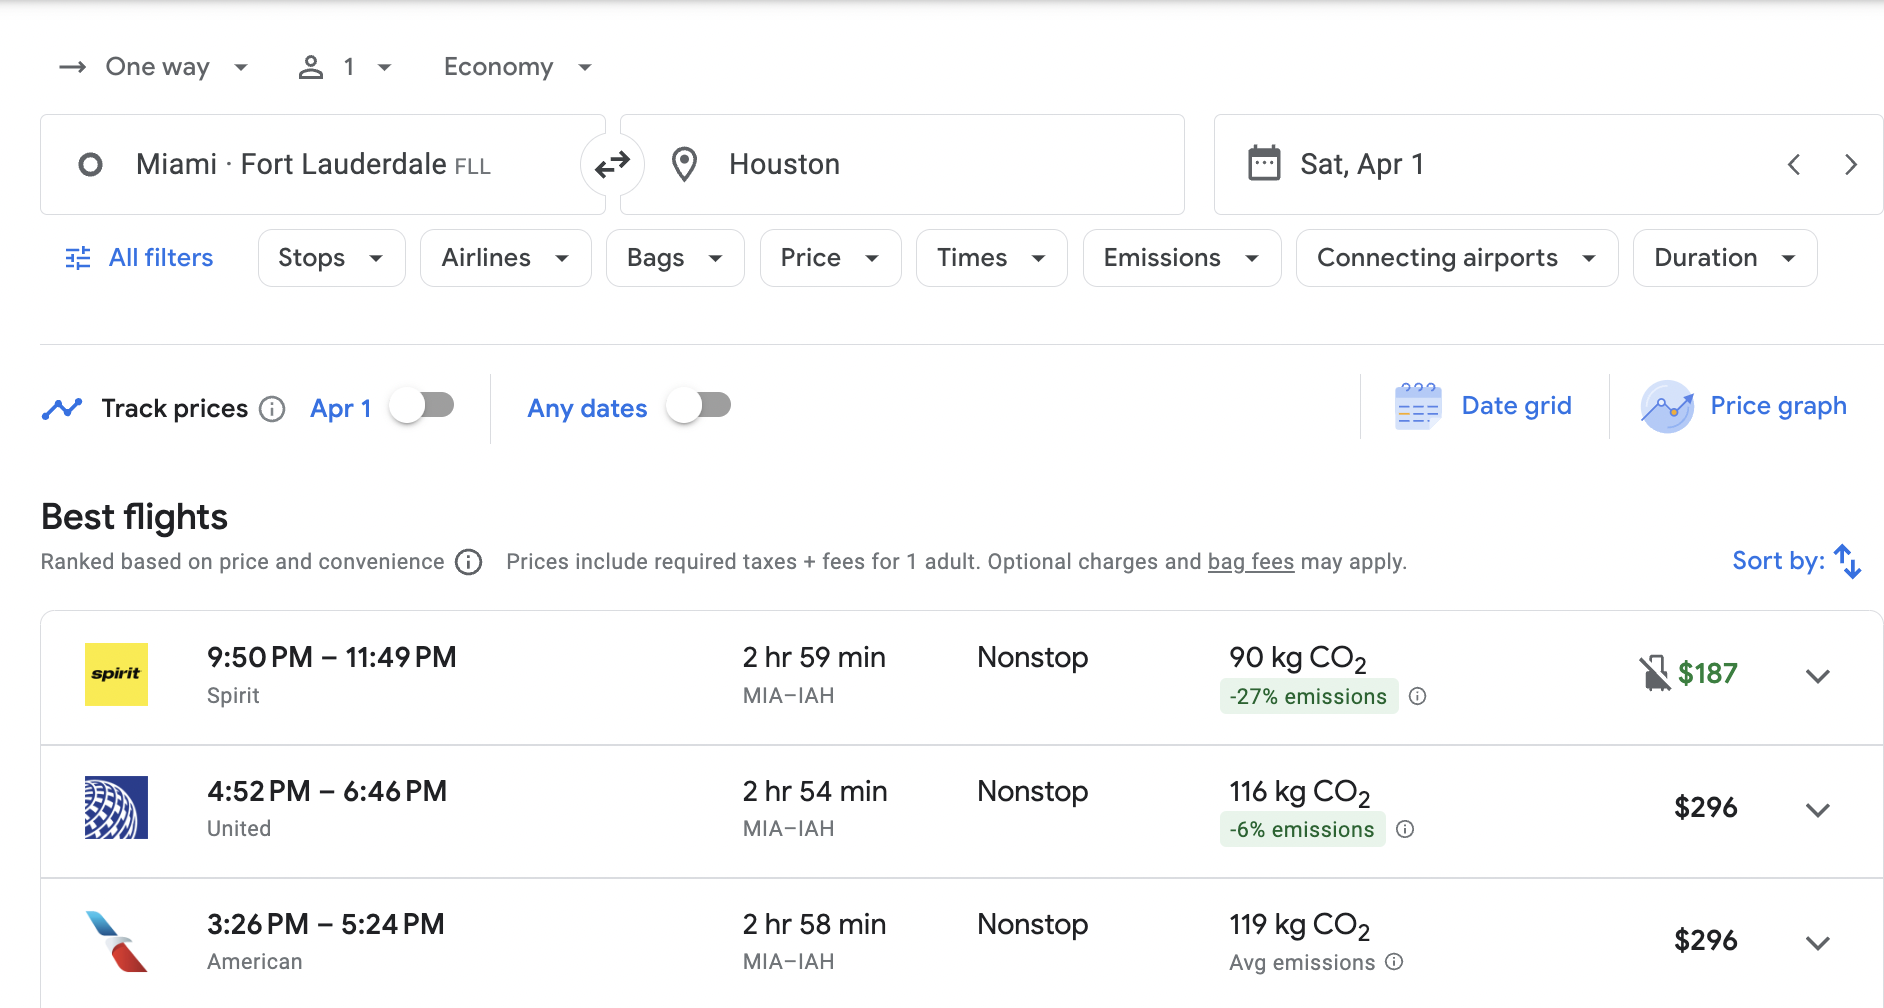Open the passenger count dropdown

[346, 67]
